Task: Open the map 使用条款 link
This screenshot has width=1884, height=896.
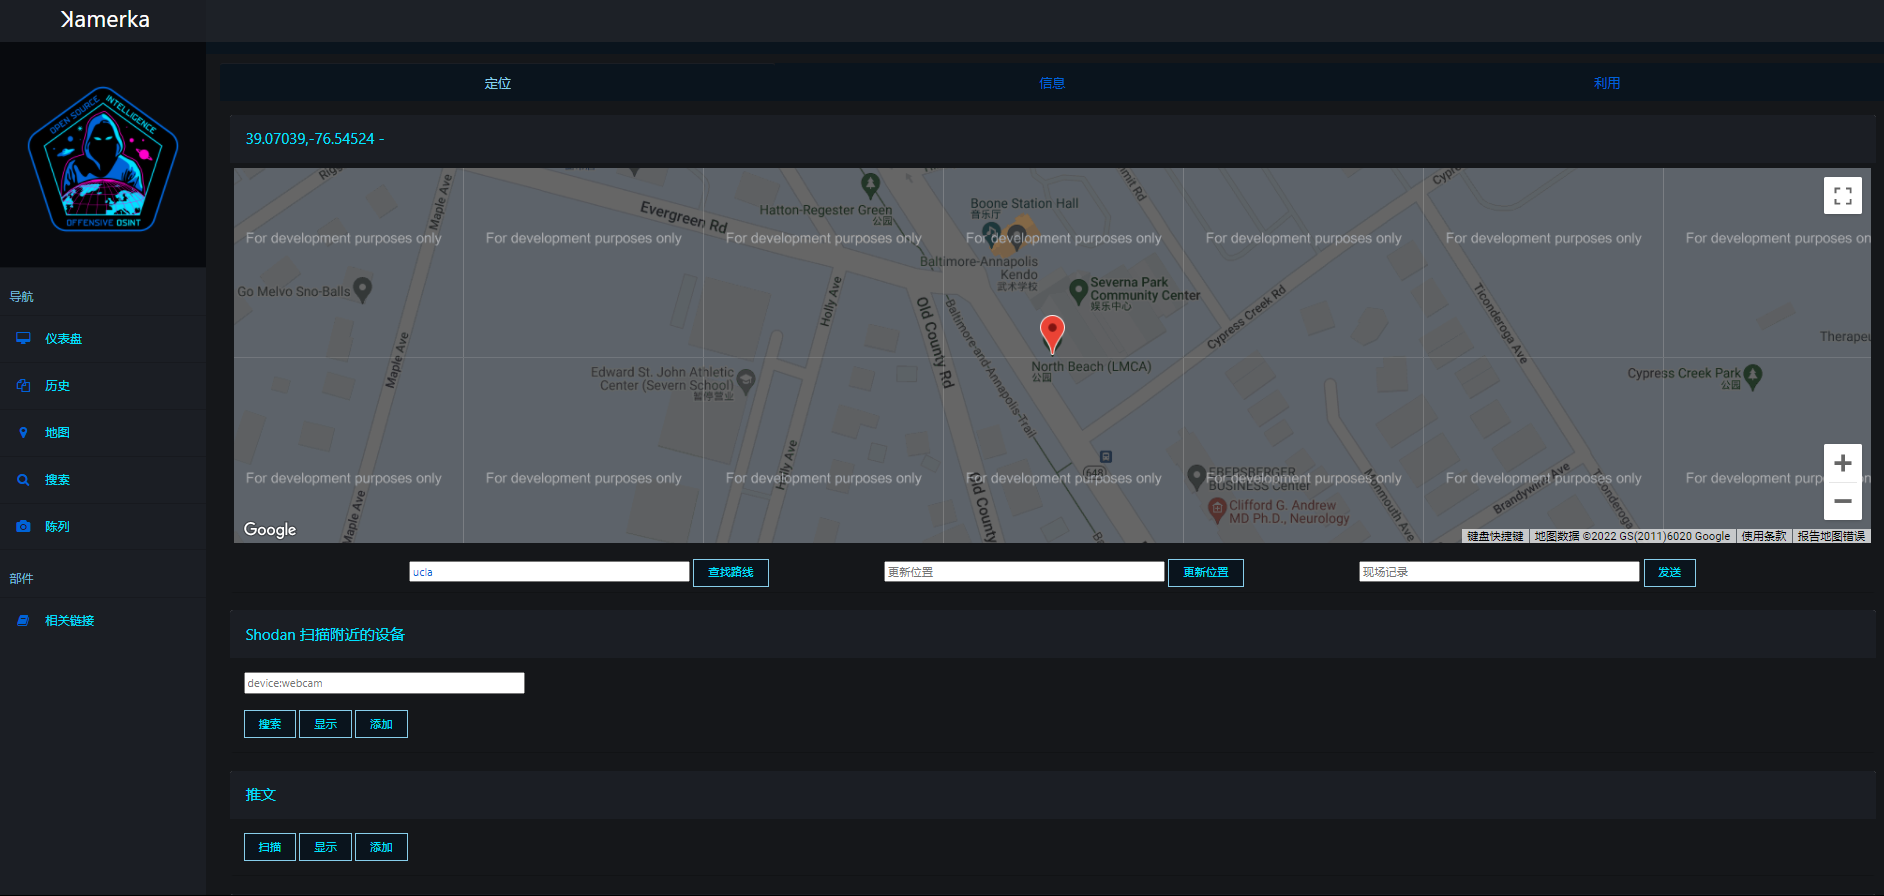Action: [1764, 536]
